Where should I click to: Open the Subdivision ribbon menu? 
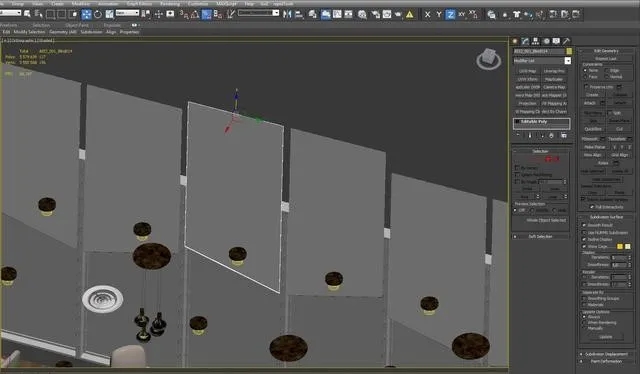[x=91, y=32]
